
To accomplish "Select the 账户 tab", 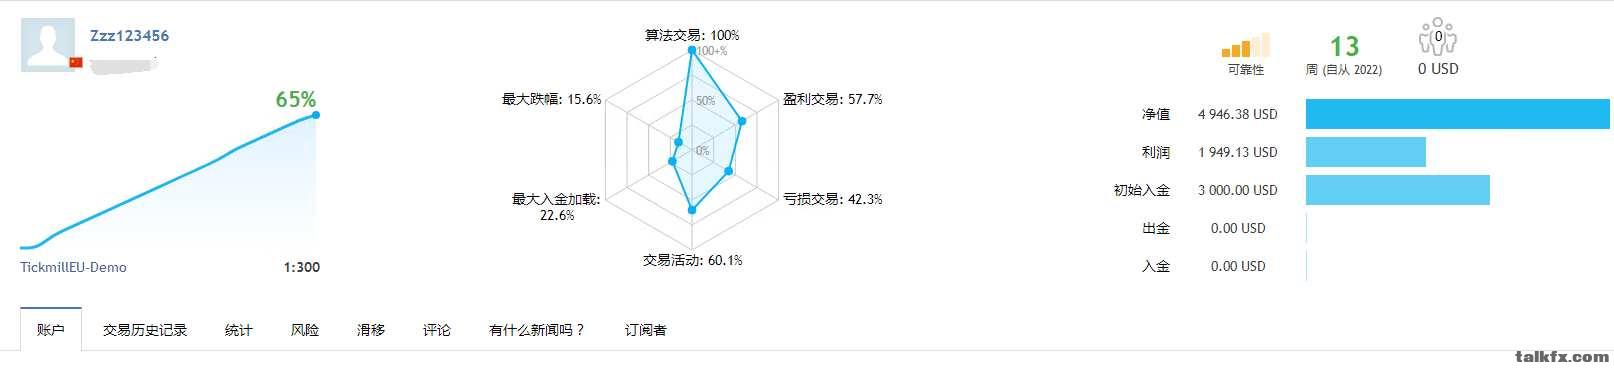I will (51, 330).
